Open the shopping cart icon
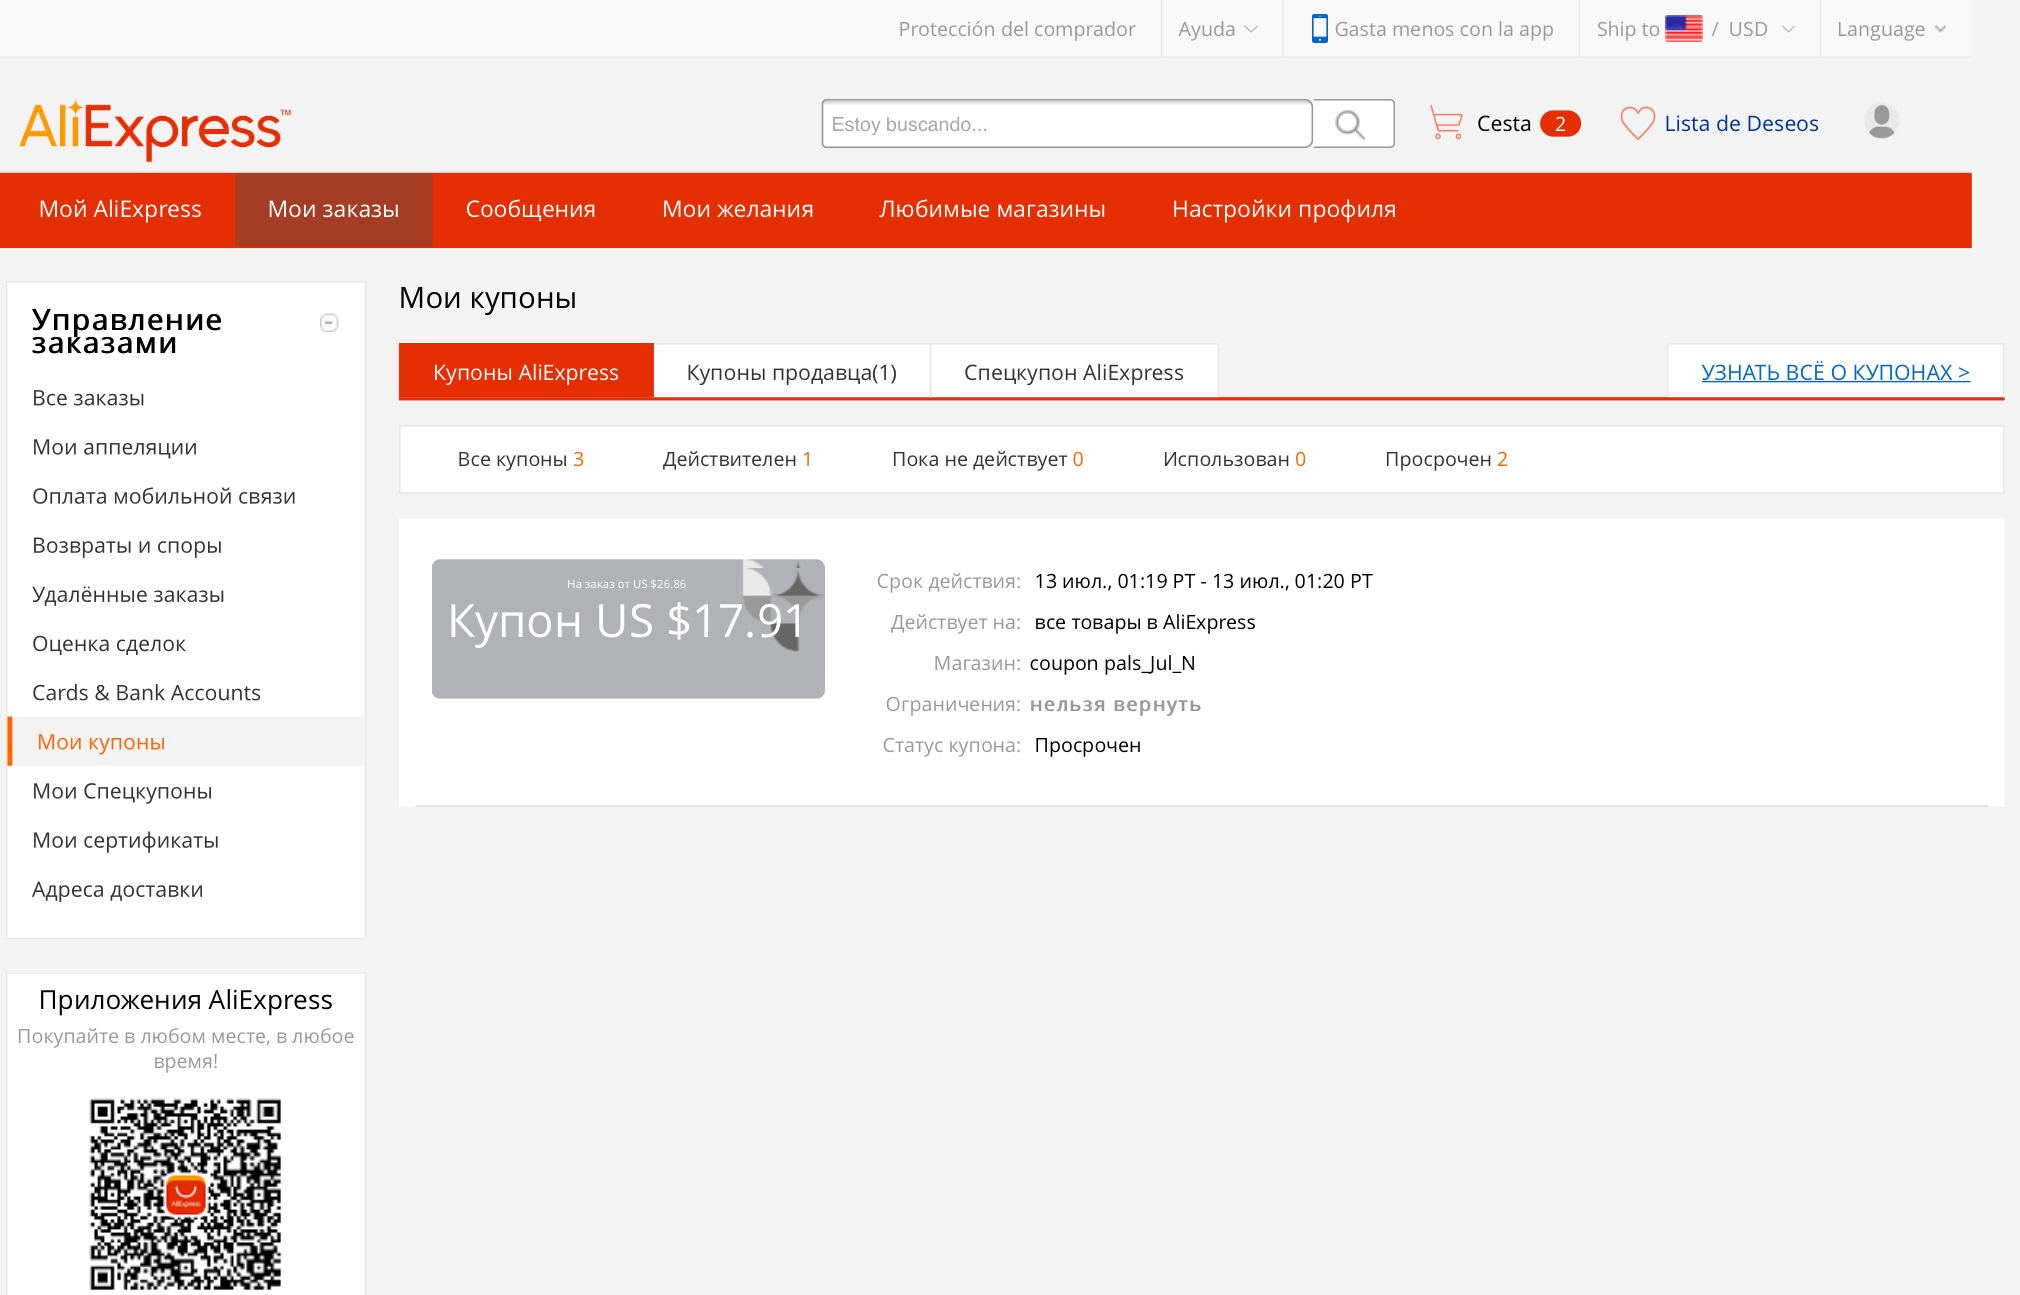 (1446, 123)
